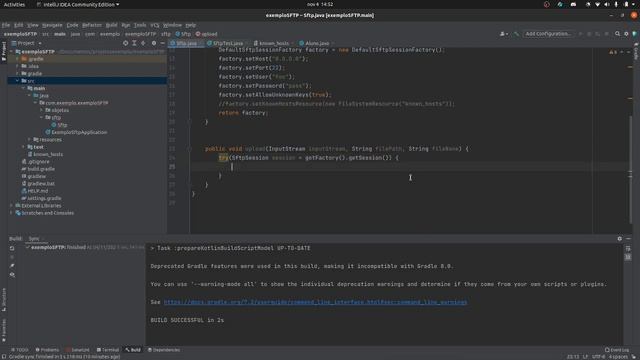Toggle soft-wrap icon in build output
The height and width of the screenshot is (360, 640).
628,248
